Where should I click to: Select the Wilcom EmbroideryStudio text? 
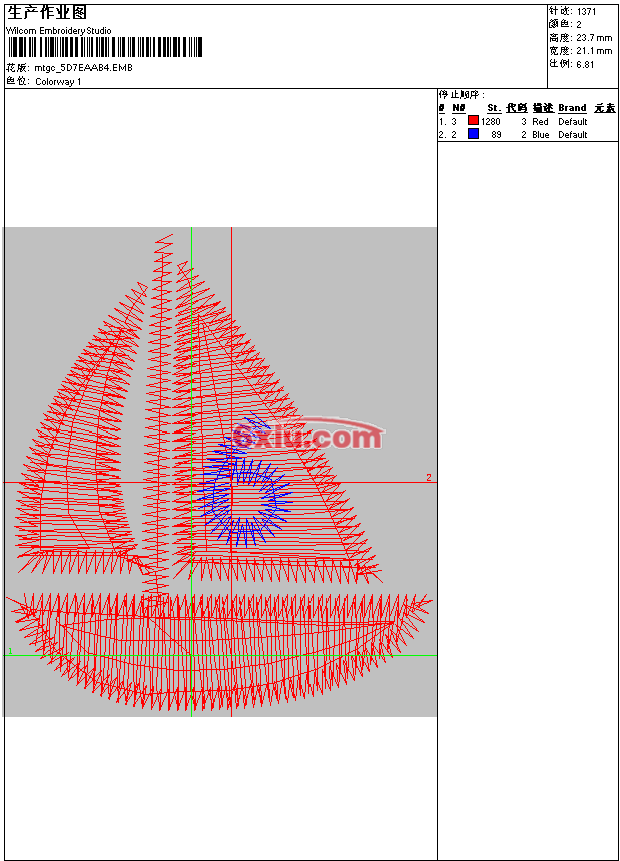pos(59,31)
